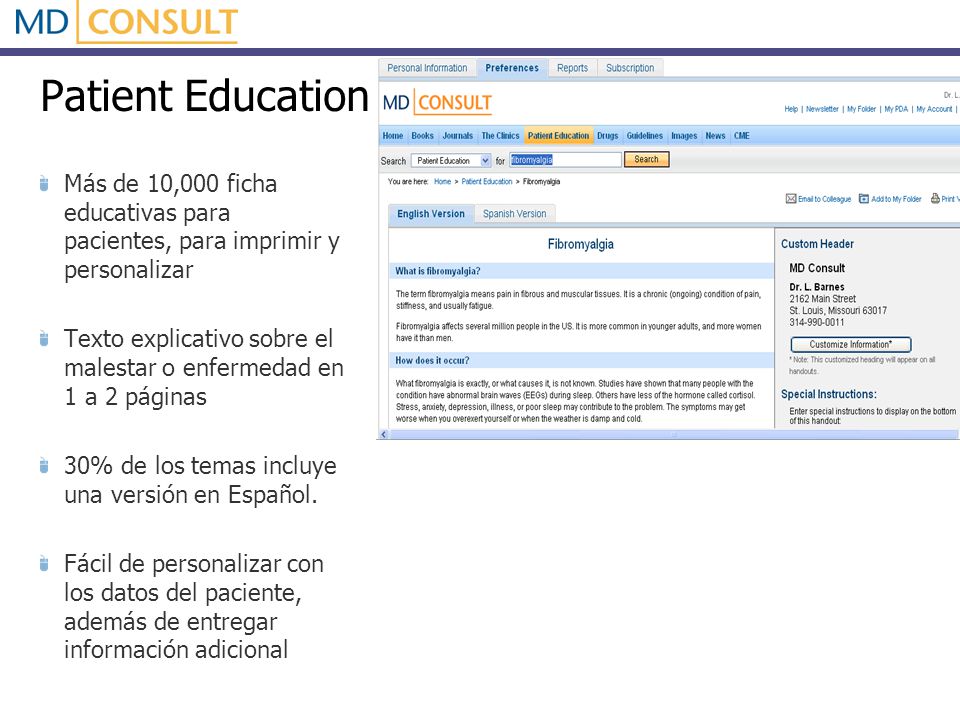Open Images in the navigation bar

(x=684, y=135)
